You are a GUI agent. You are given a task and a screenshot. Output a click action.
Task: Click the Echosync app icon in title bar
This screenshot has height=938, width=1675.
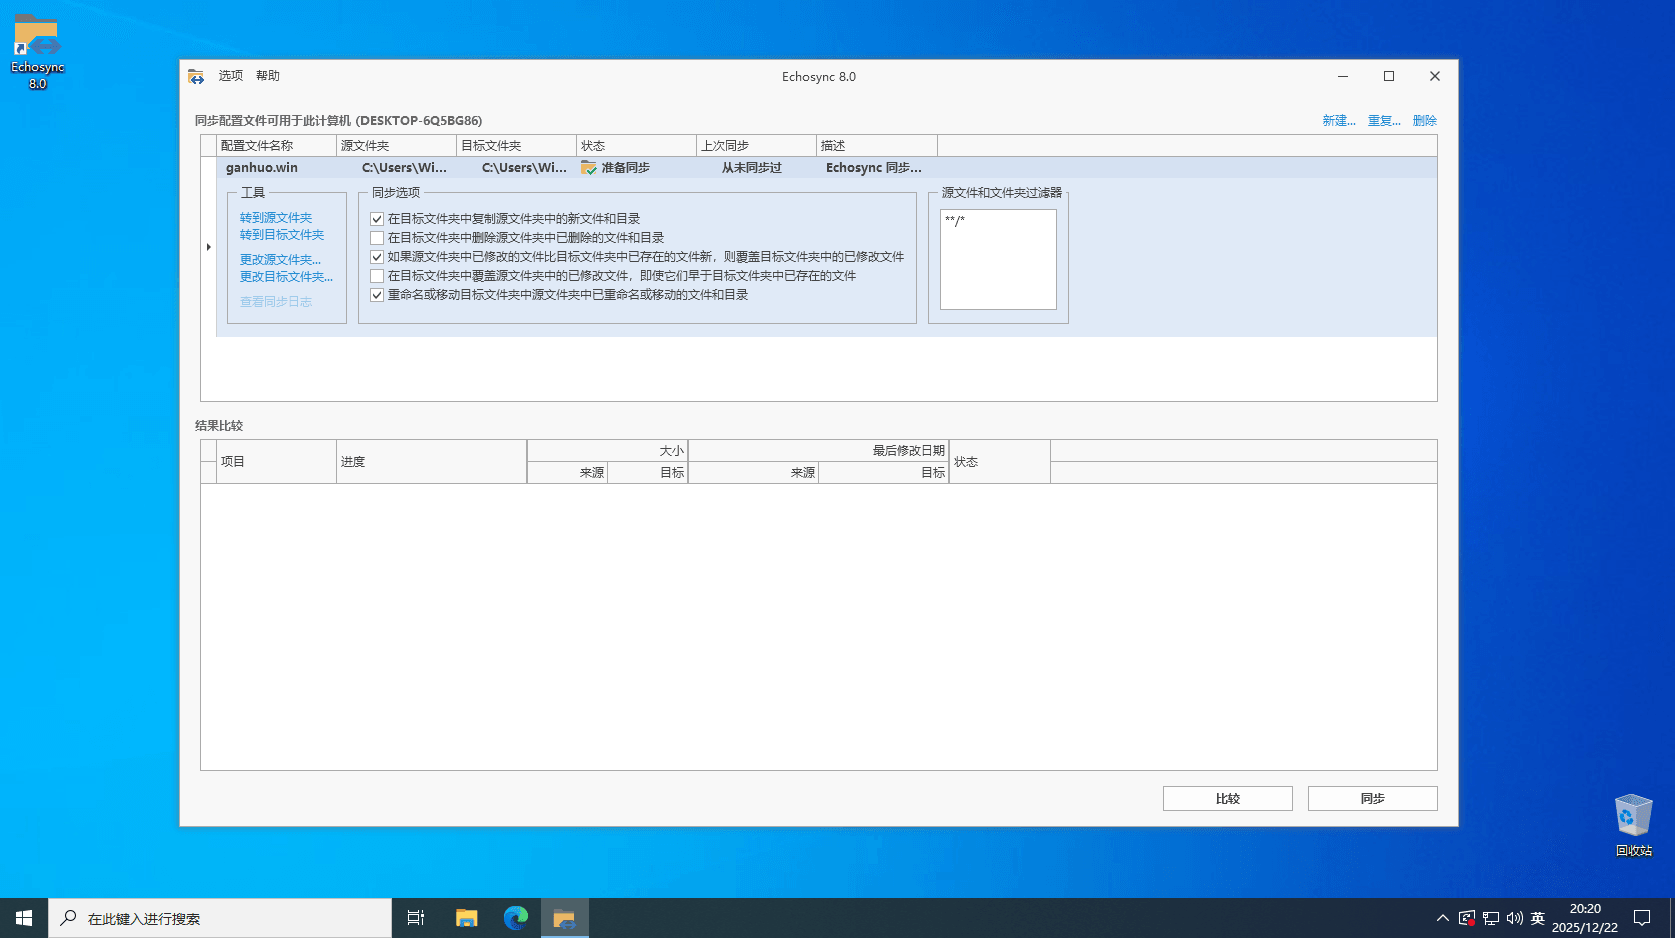[196, 76]
